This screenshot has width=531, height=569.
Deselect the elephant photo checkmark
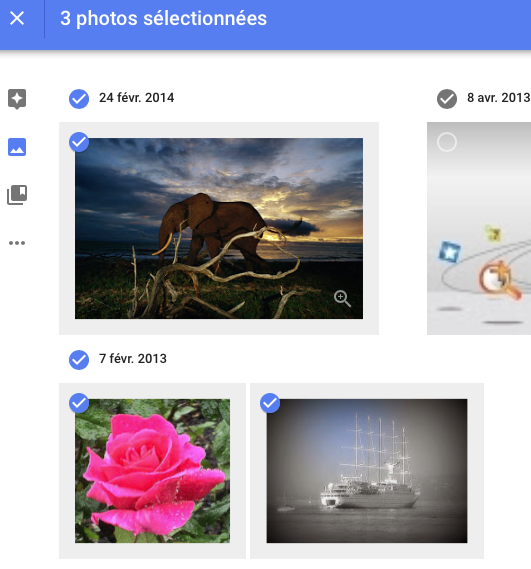[x=79, y=142]
